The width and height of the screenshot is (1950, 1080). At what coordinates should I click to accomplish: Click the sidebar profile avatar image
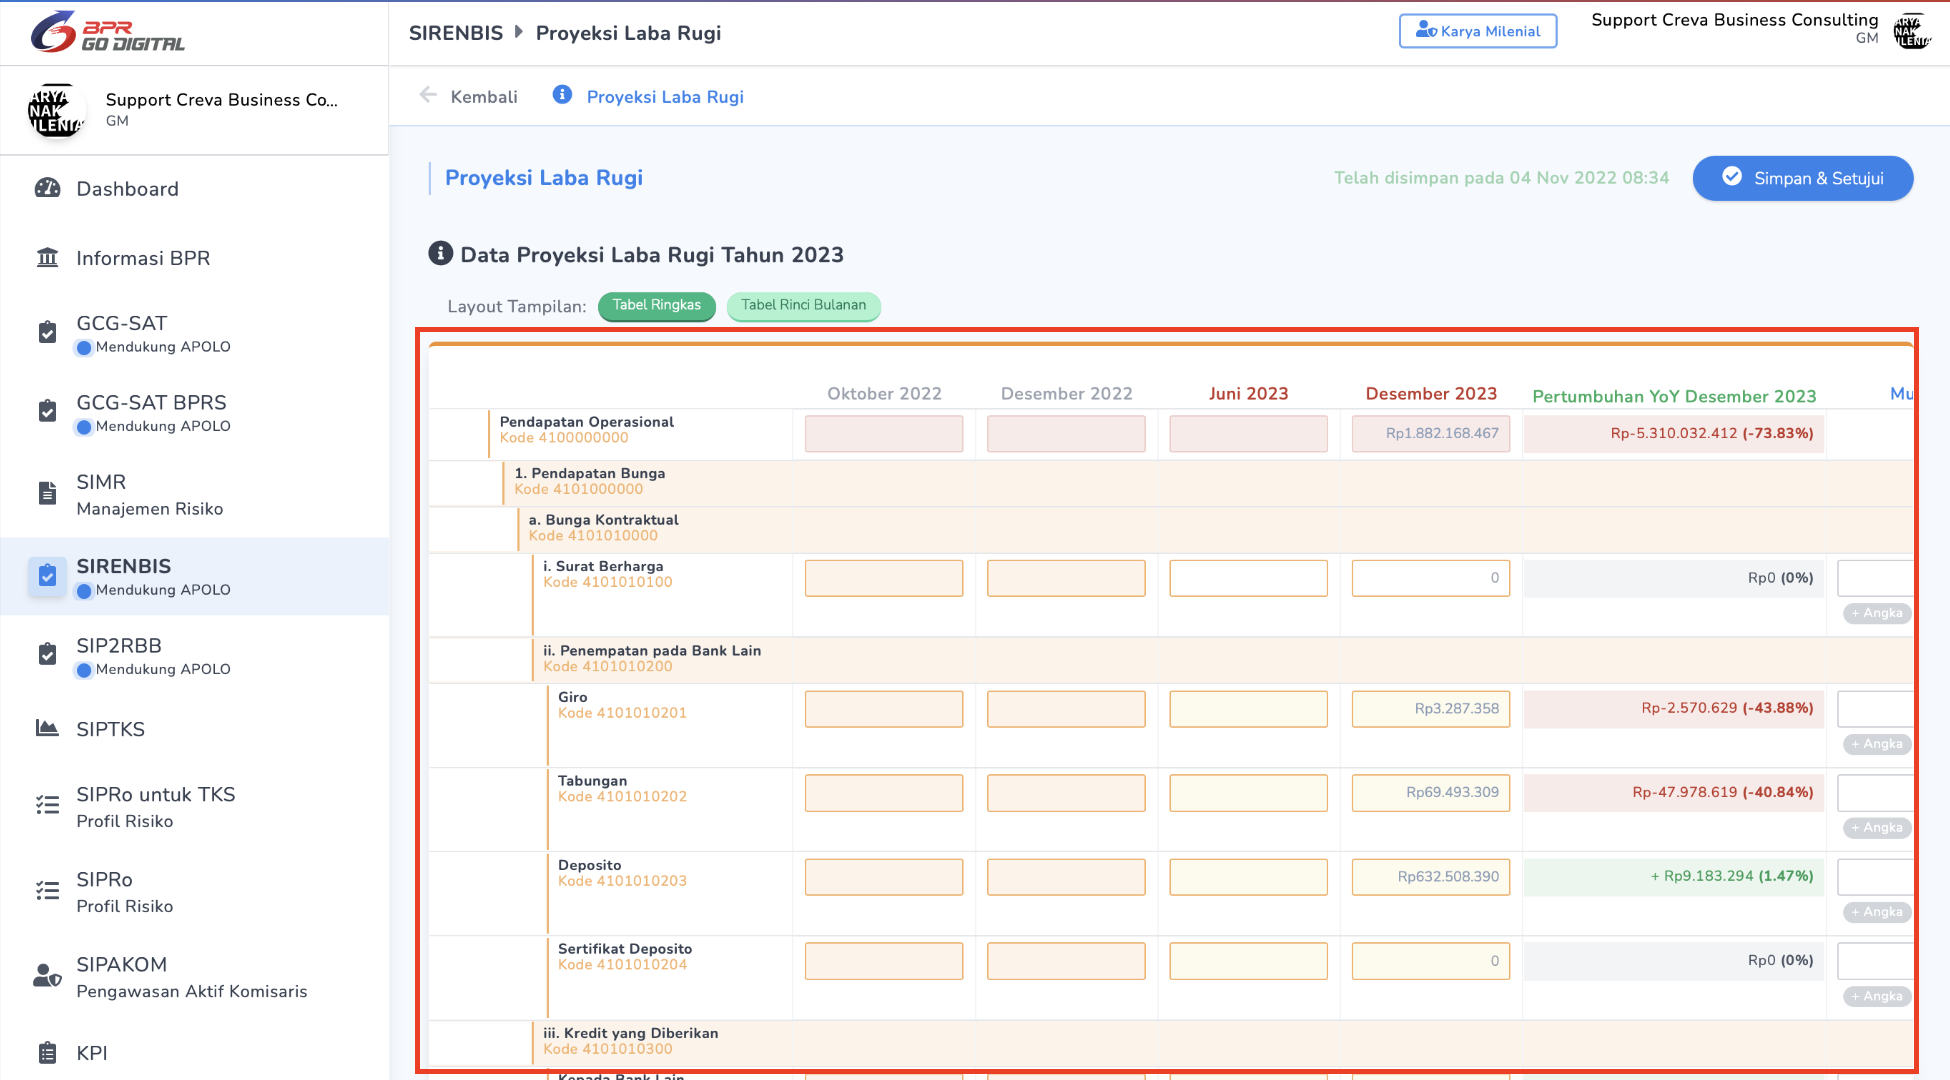56,111
